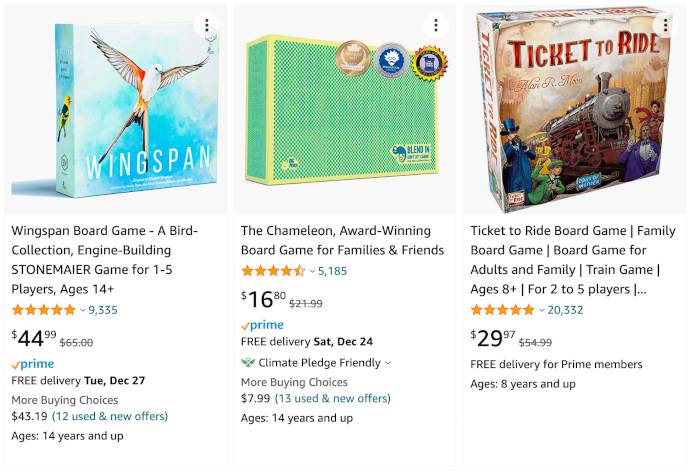Expand rating breakdown chevron for Wingspan
The height and width of the screenshot is (475, 690).
pos(82,310)
